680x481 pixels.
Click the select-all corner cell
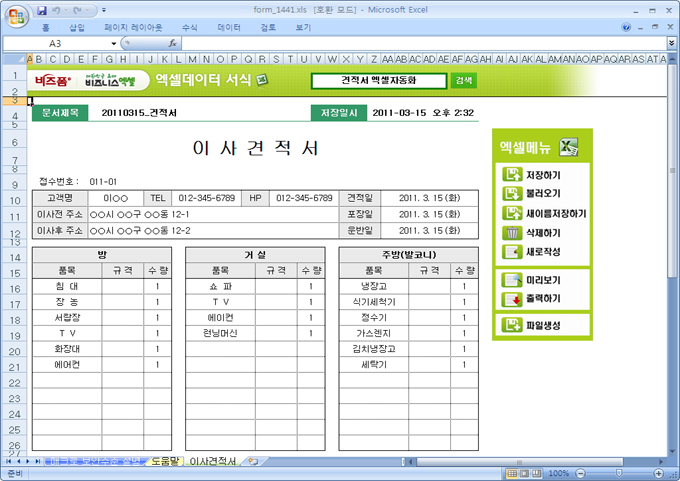click(x=14, y=59)
